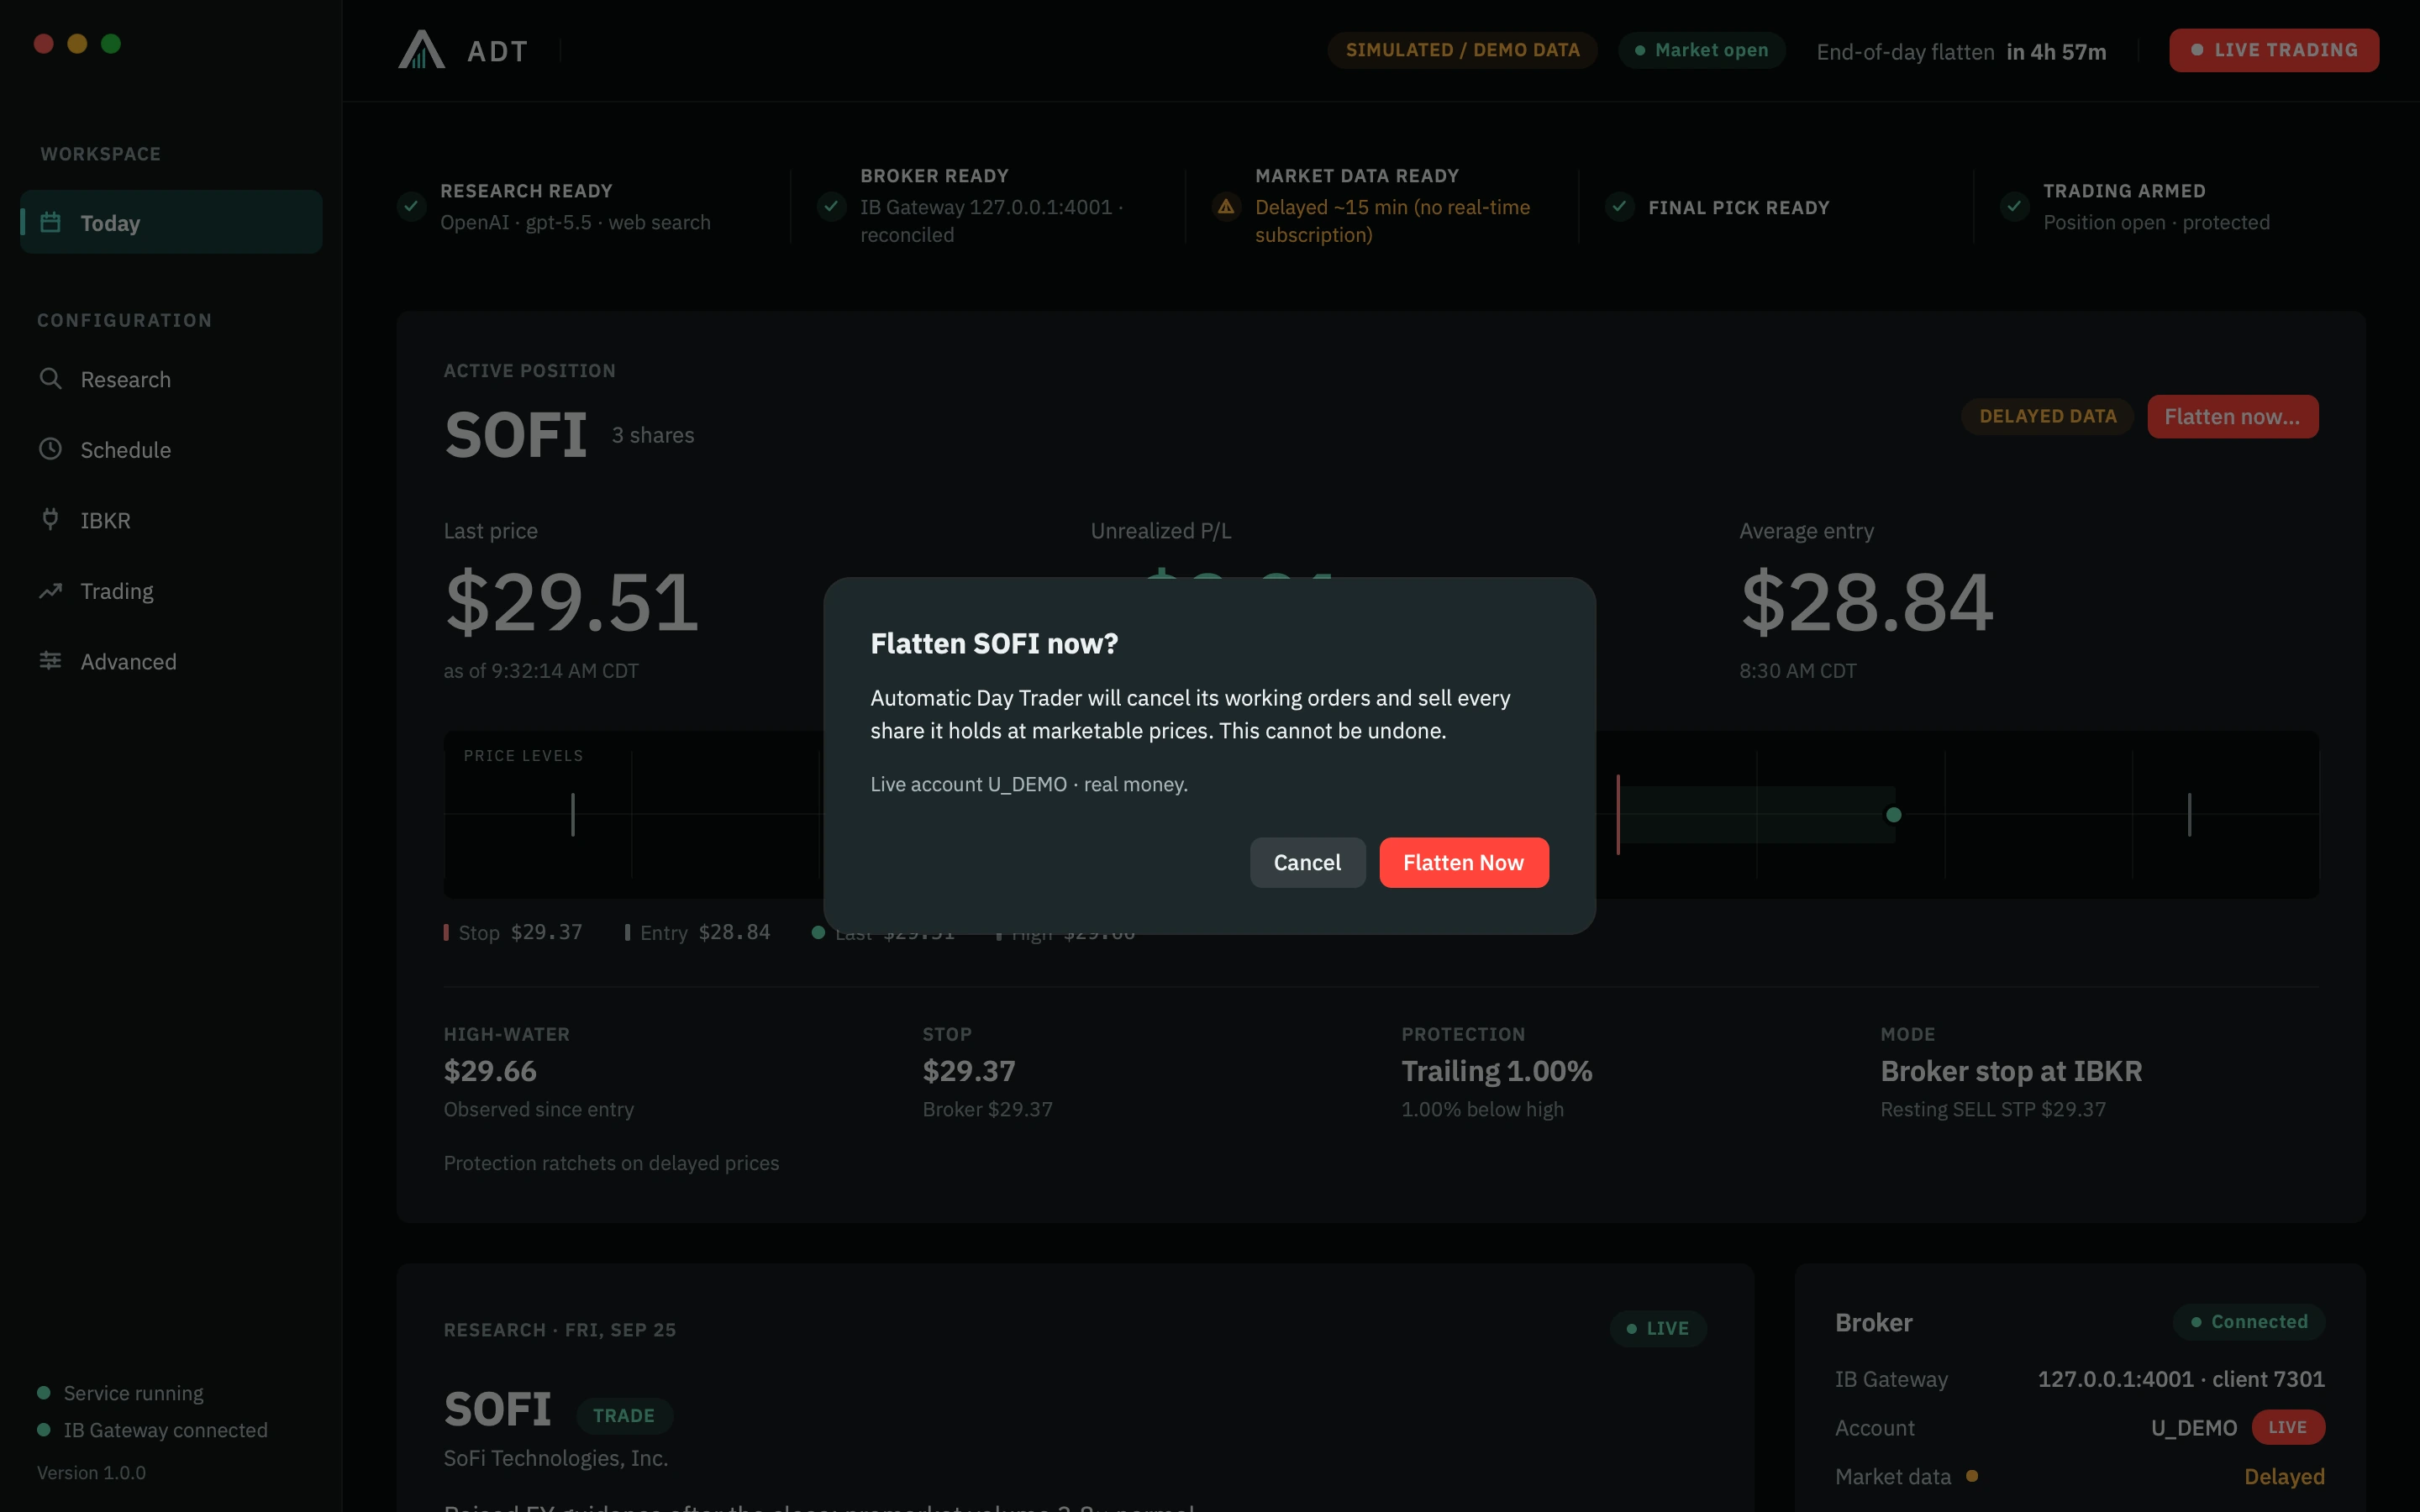
Task: Click the Final Pick Ready checkmark icon
Action: click(1619, 206)
